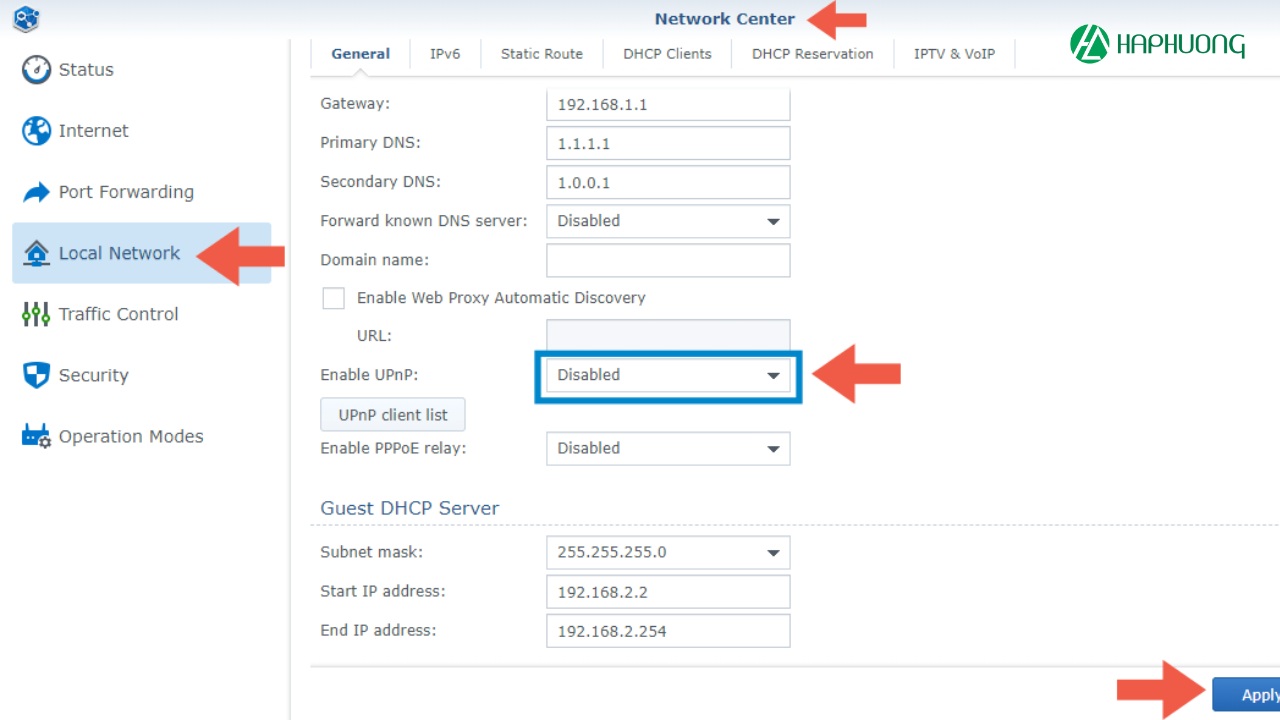The image size is (1280, 720).
Task: Open the DHCP Clients tab
Action: click(667, 54)
